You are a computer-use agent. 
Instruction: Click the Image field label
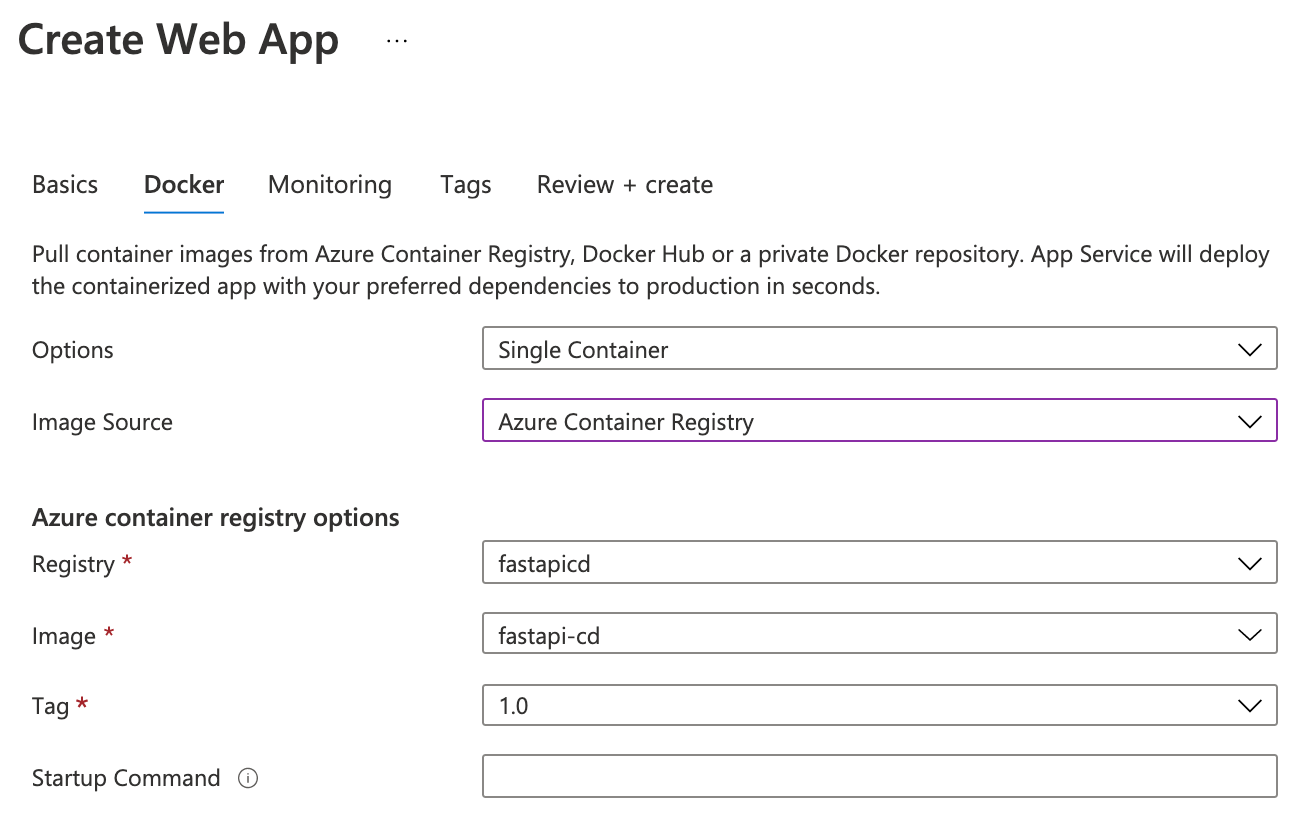tap(64, 636)
